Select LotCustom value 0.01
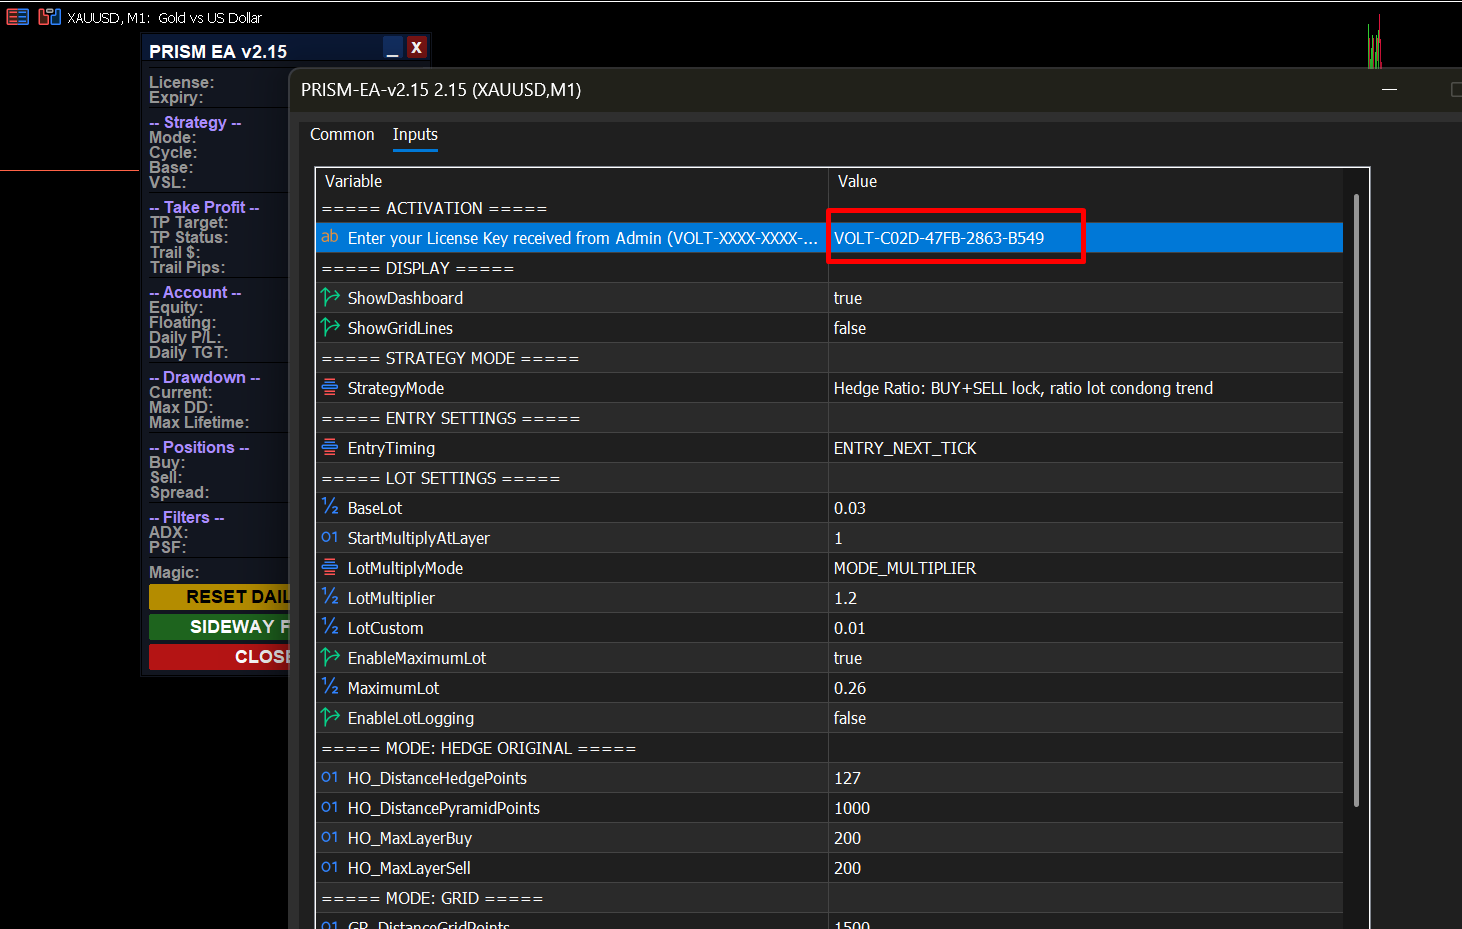The height and width of the screenshot is (929, 1462). pyautogui.click(x=1085, y=628)
